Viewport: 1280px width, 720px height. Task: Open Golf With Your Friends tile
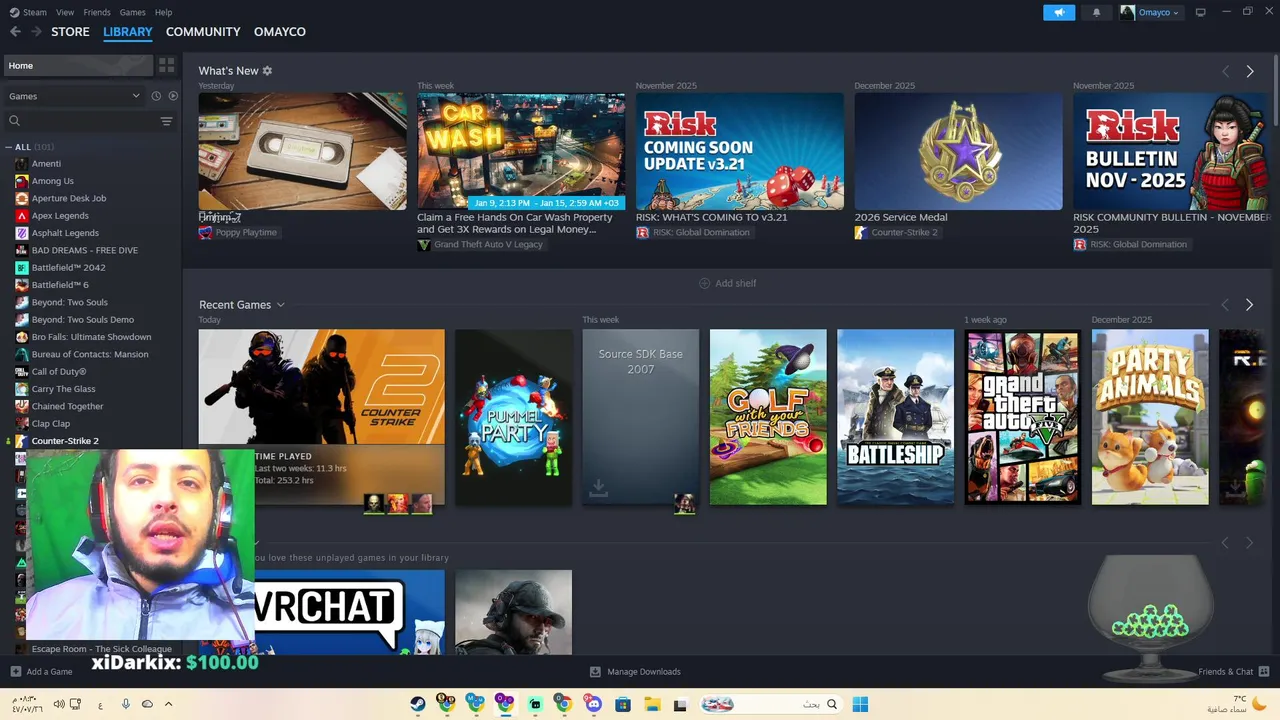pos(768,417)
